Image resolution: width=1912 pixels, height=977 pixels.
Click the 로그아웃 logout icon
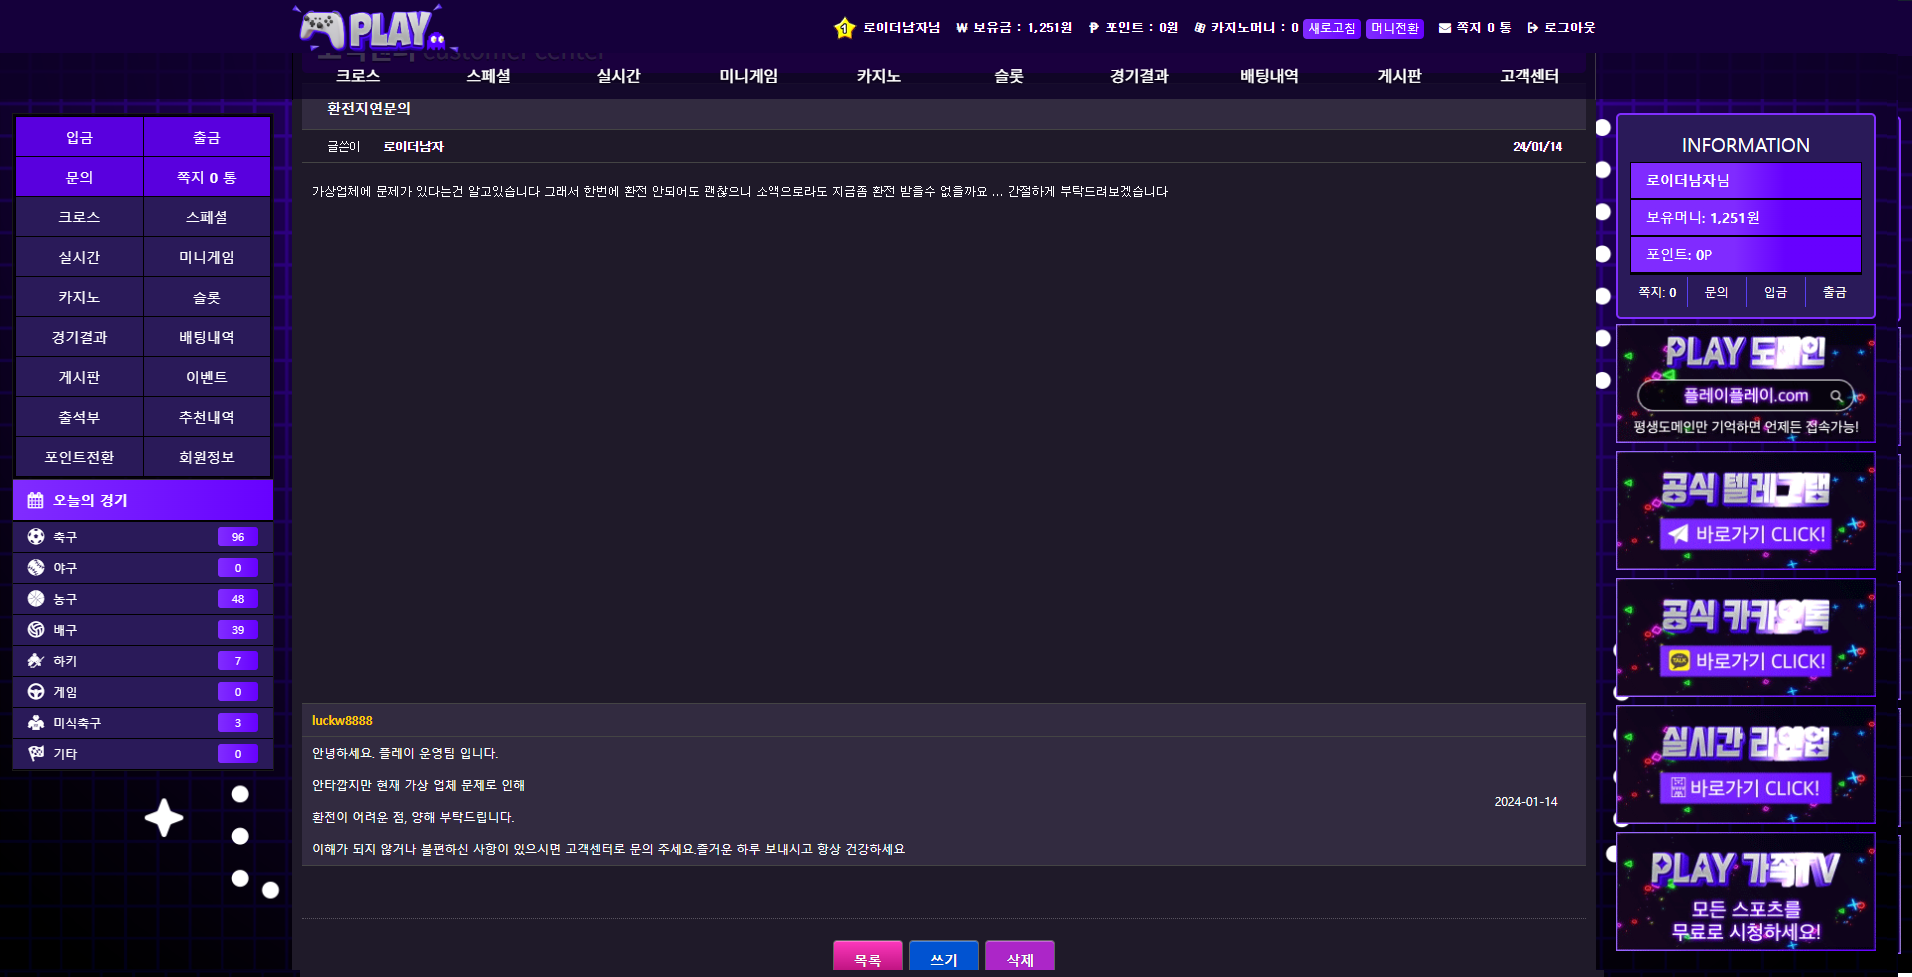tap(1531, 27)
